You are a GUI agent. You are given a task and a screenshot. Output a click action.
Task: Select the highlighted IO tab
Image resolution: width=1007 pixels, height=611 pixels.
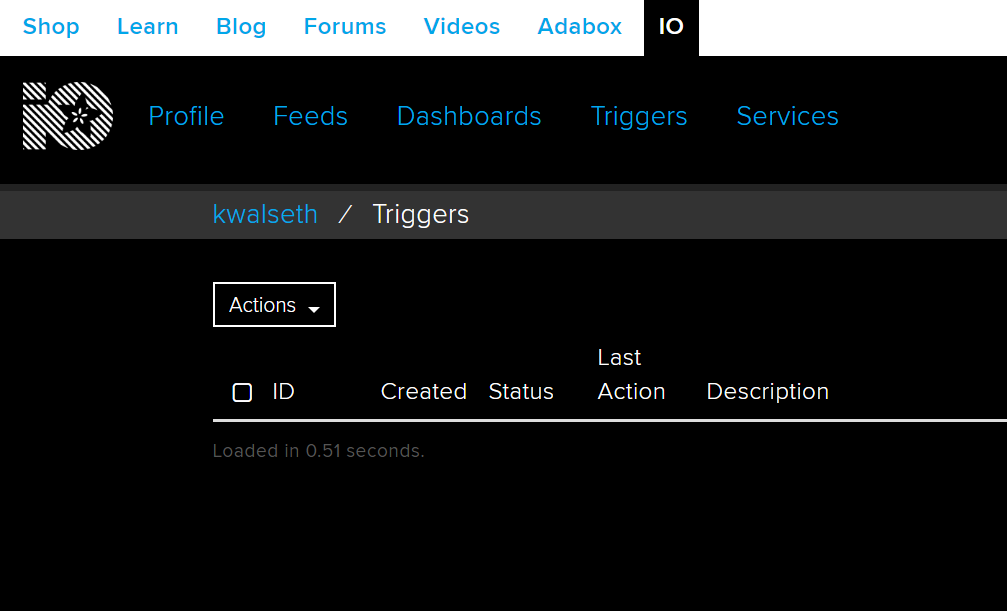click(x=670, y=27)
